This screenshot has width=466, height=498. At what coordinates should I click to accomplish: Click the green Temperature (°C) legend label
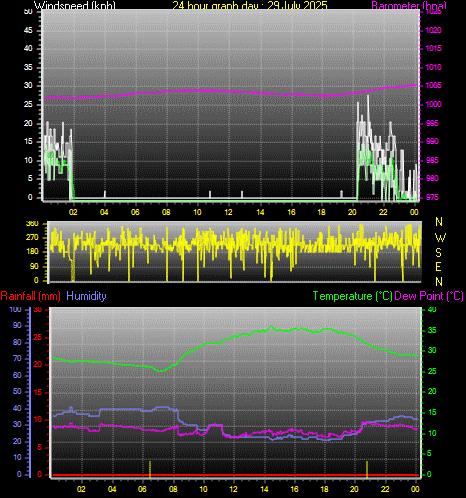click(353, 296)
